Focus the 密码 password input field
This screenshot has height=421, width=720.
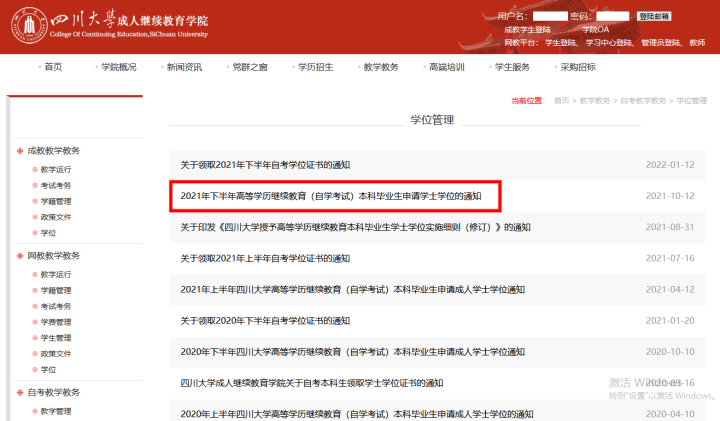(613, 16)
